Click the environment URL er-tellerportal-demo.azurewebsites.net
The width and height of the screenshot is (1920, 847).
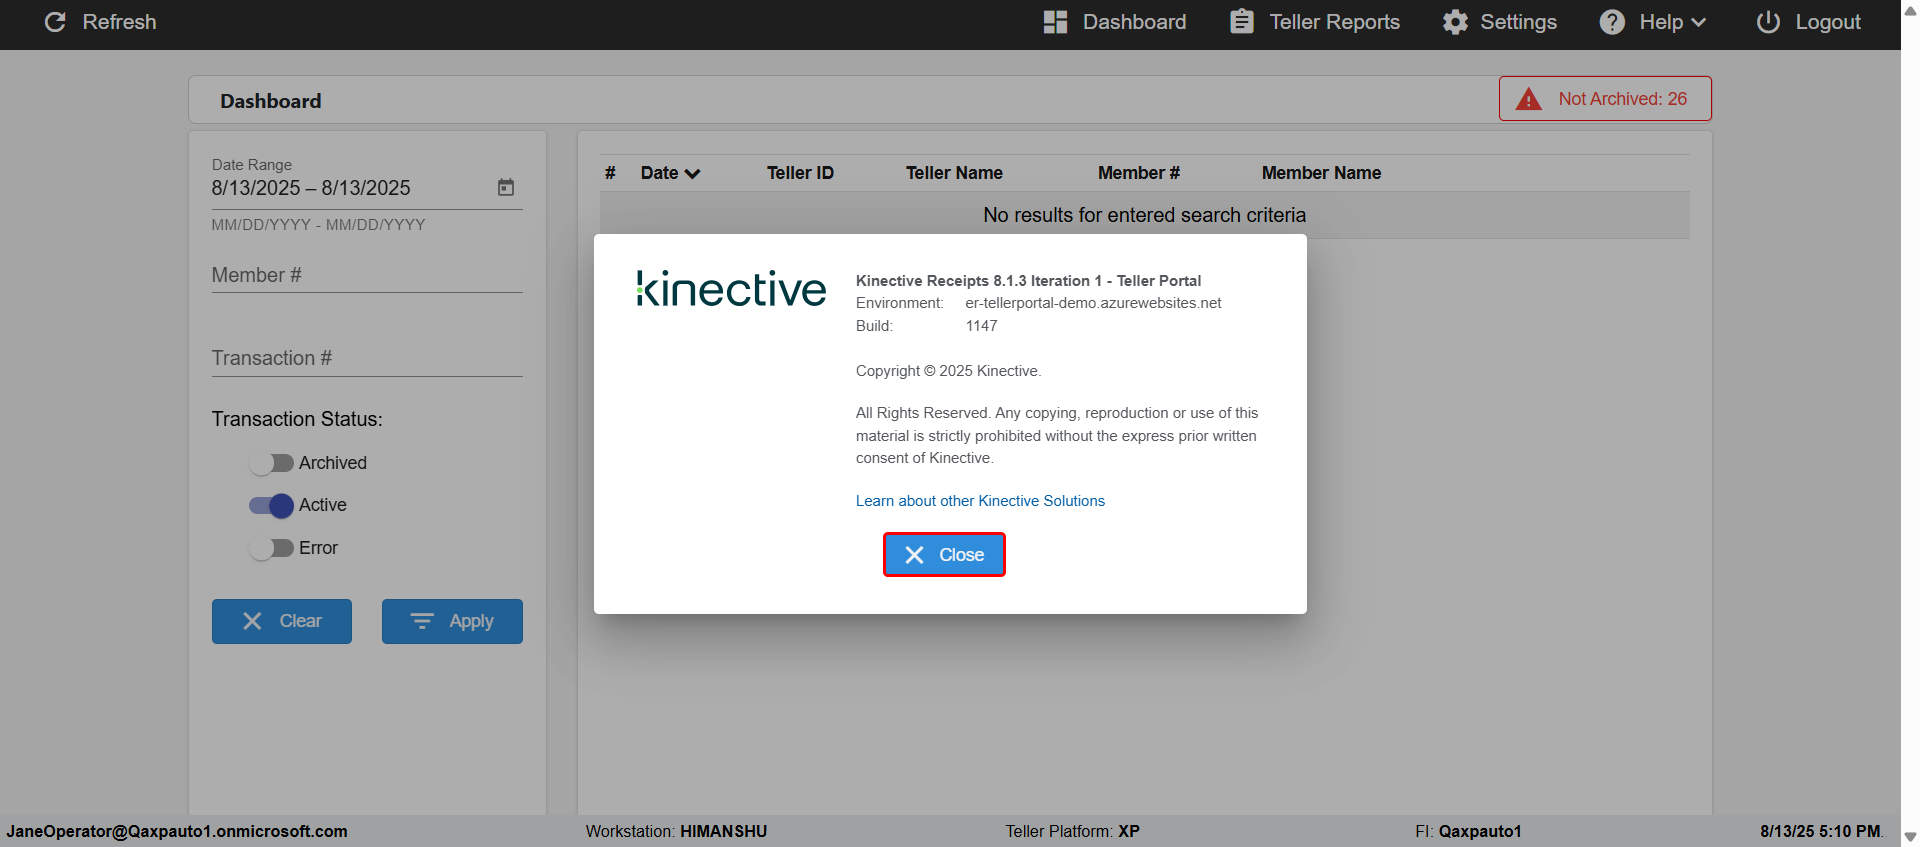pyautogui.click(x=1093, y=303)
